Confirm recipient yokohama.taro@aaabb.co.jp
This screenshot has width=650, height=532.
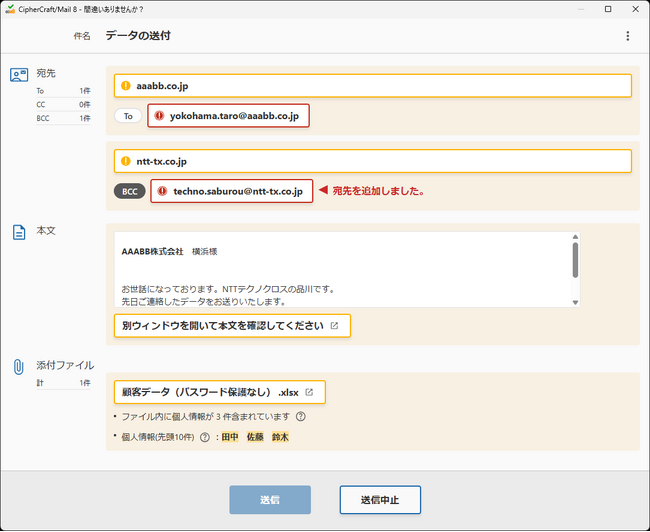tap(229, 116)
